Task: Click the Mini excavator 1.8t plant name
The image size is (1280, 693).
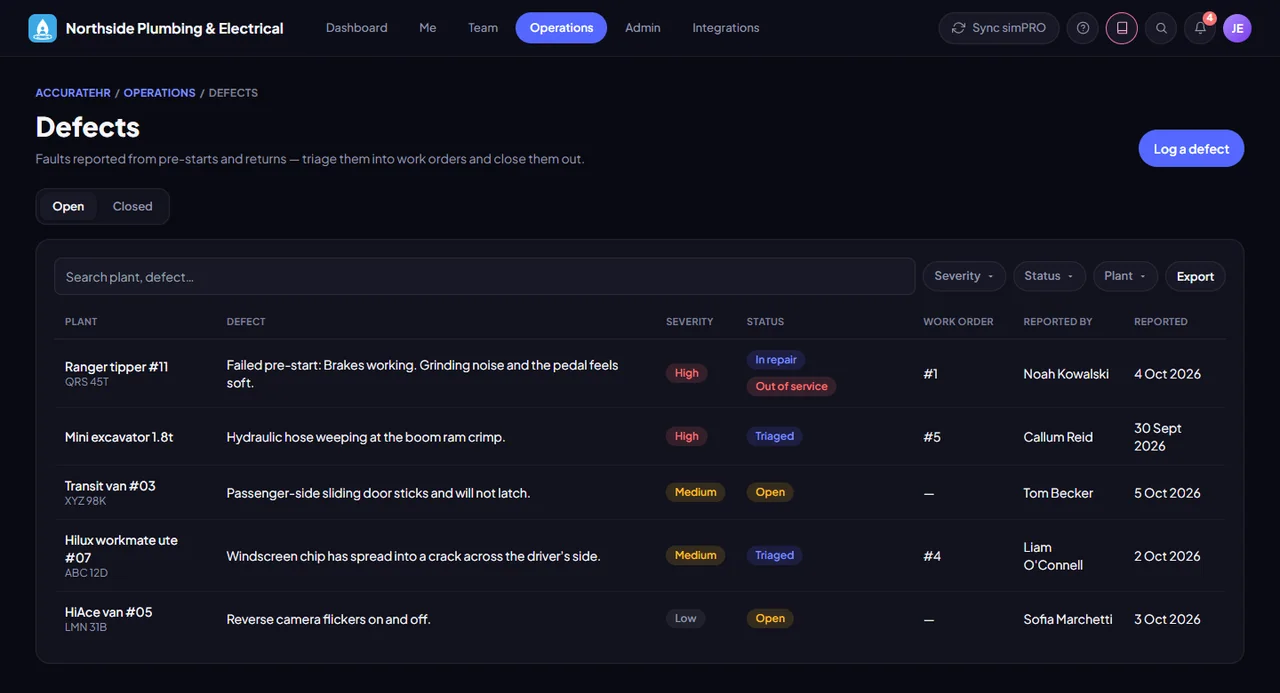Action: pos(119,437)
